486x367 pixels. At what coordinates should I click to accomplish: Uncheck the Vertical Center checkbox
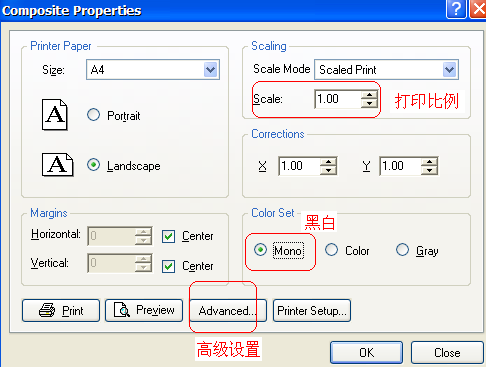coord(168,266)
